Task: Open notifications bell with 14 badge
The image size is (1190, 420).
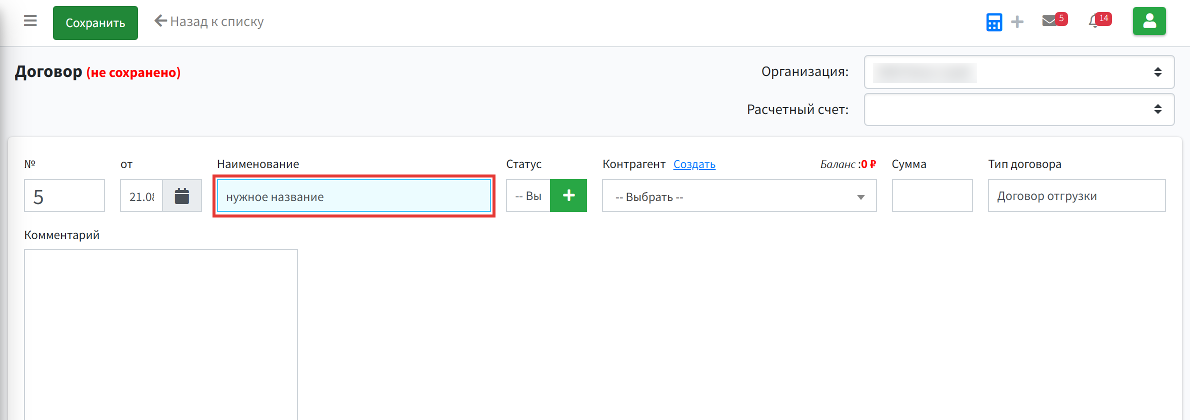Action: point(1099,21)
